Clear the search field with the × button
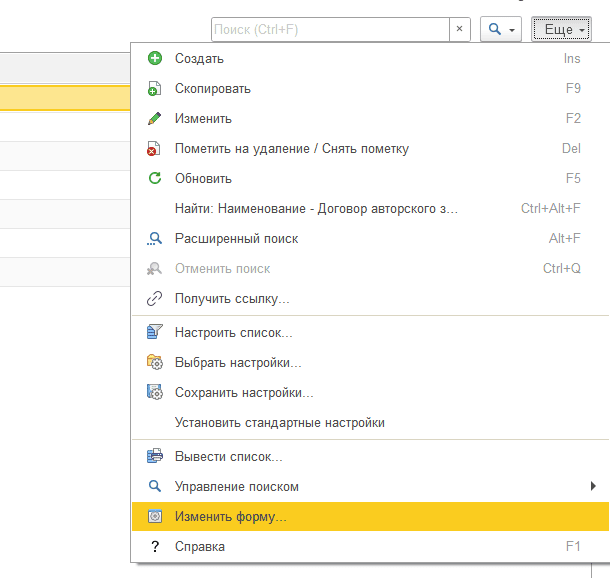The width and height of the screenshot is (610, 578). click(459, 30)
